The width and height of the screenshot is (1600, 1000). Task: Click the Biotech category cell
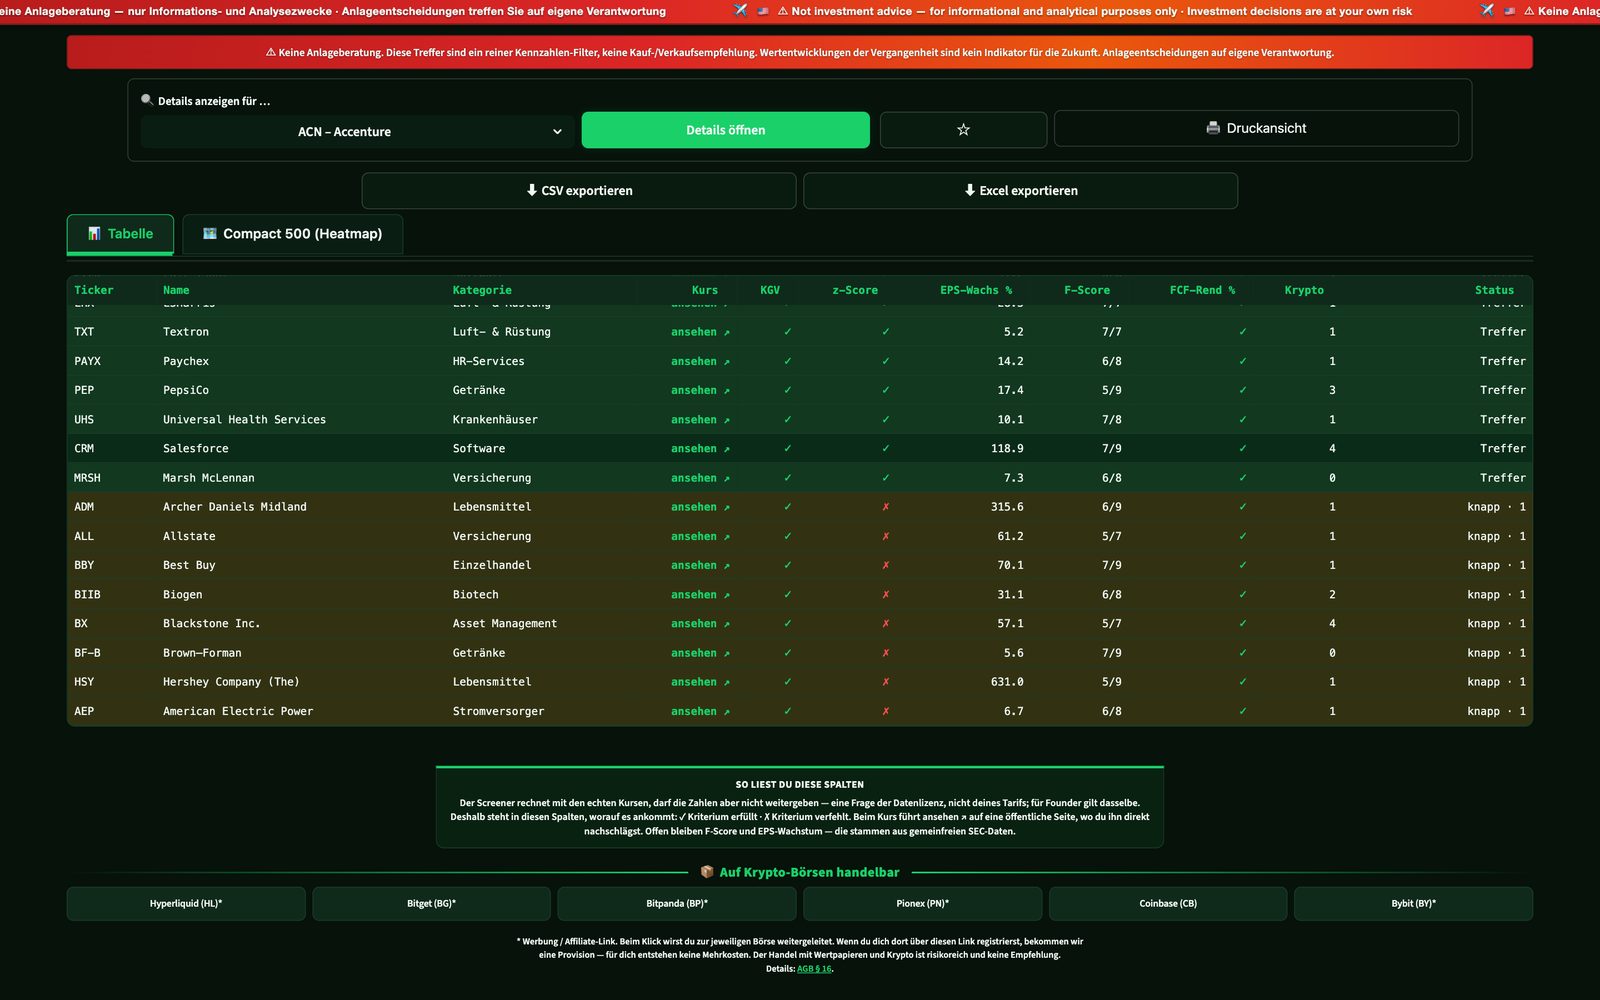pos(475,595)
